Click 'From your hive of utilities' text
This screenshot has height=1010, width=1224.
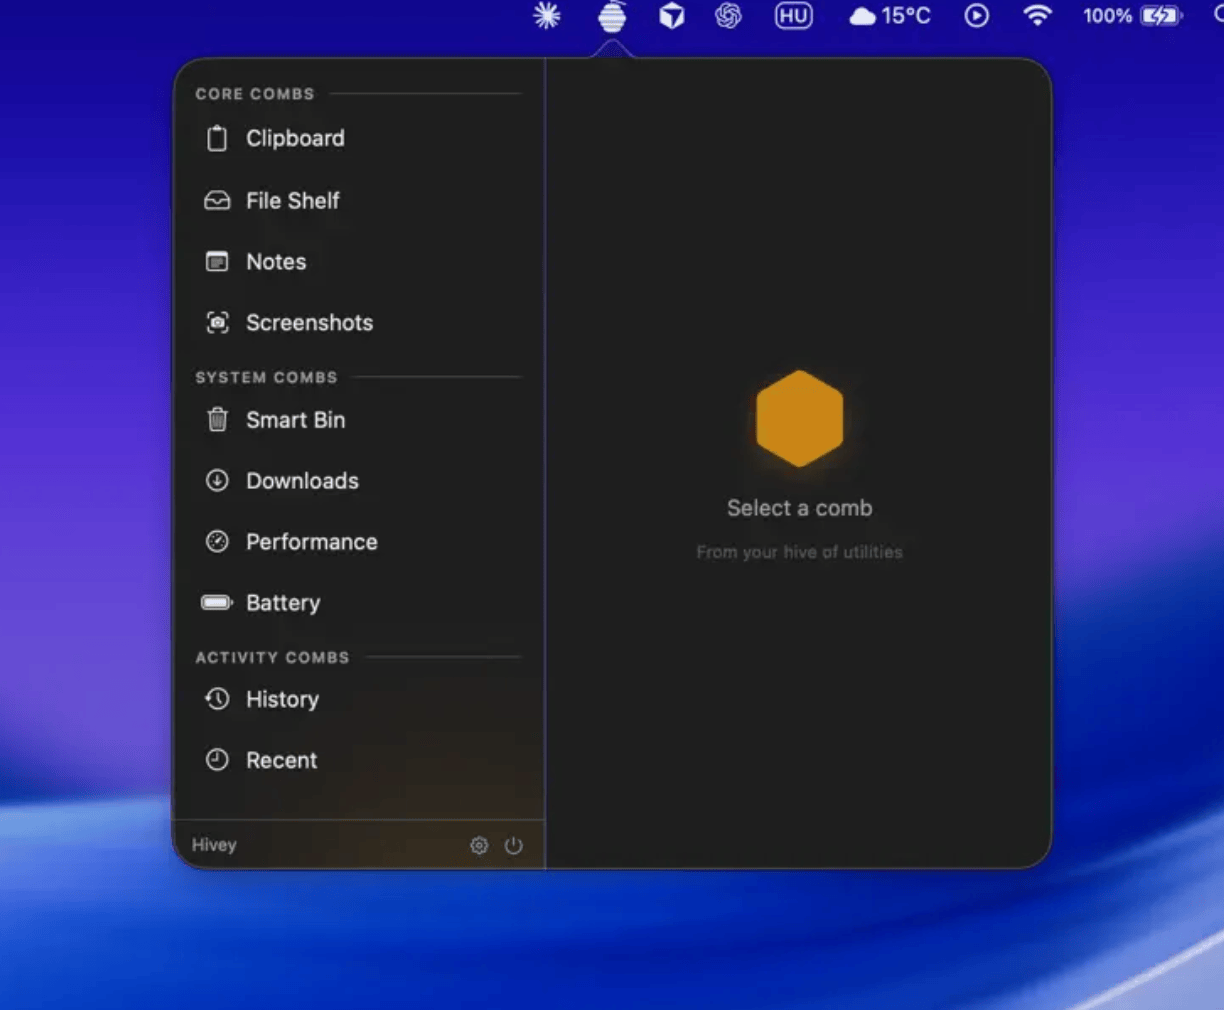pyautogui.click(x=800, y=552)
